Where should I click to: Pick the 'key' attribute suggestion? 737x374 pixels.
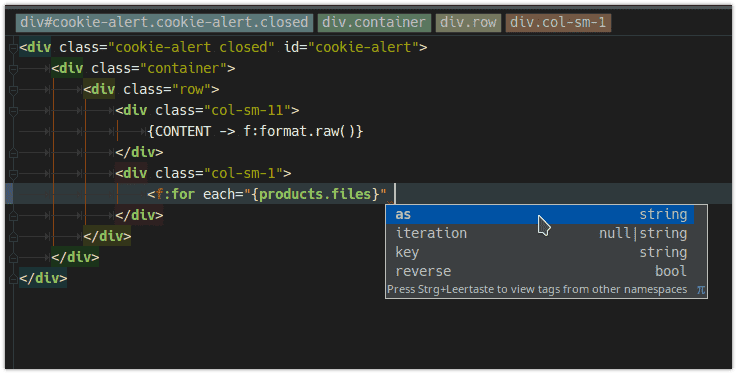coord(540,252)
